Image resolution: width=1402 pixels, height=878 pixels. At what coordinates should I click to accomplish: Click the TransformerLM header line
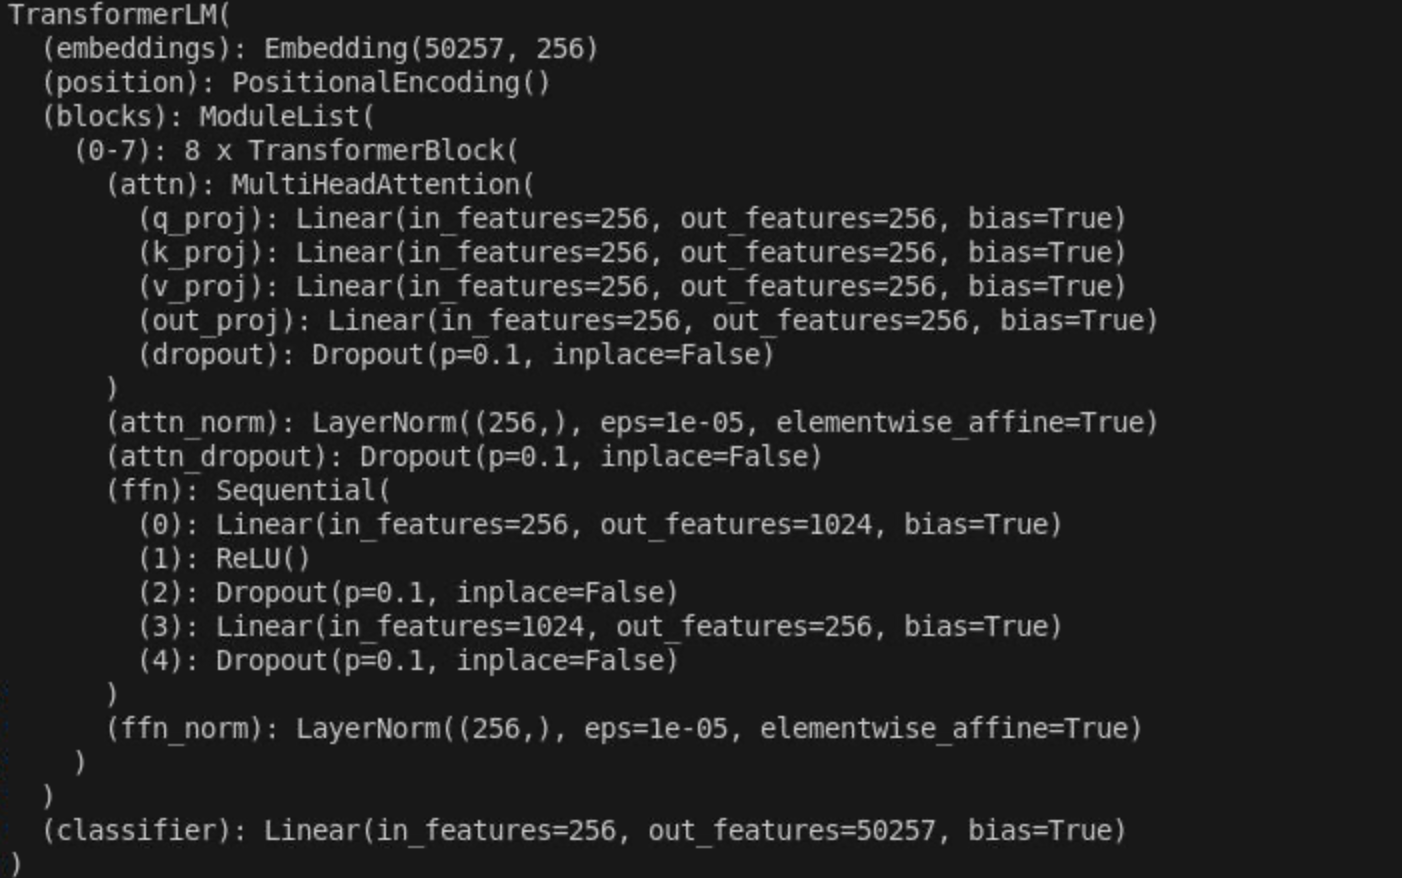(x=119, y=15)
